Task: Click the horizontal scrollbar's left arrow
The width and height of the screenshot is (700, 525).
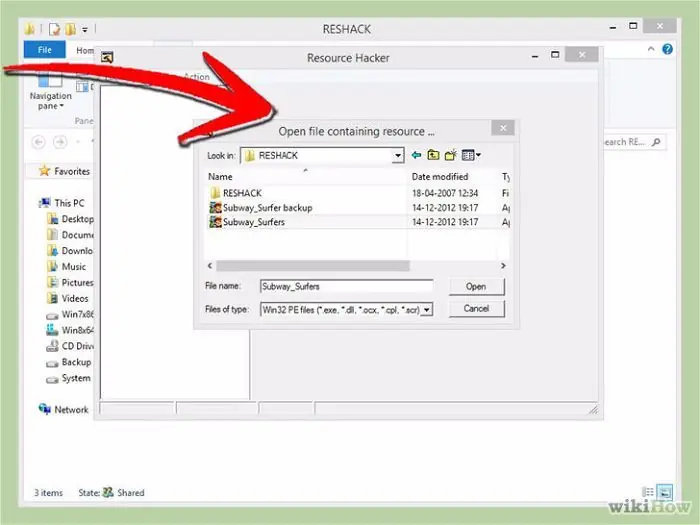Action: [x=210, y=266]
